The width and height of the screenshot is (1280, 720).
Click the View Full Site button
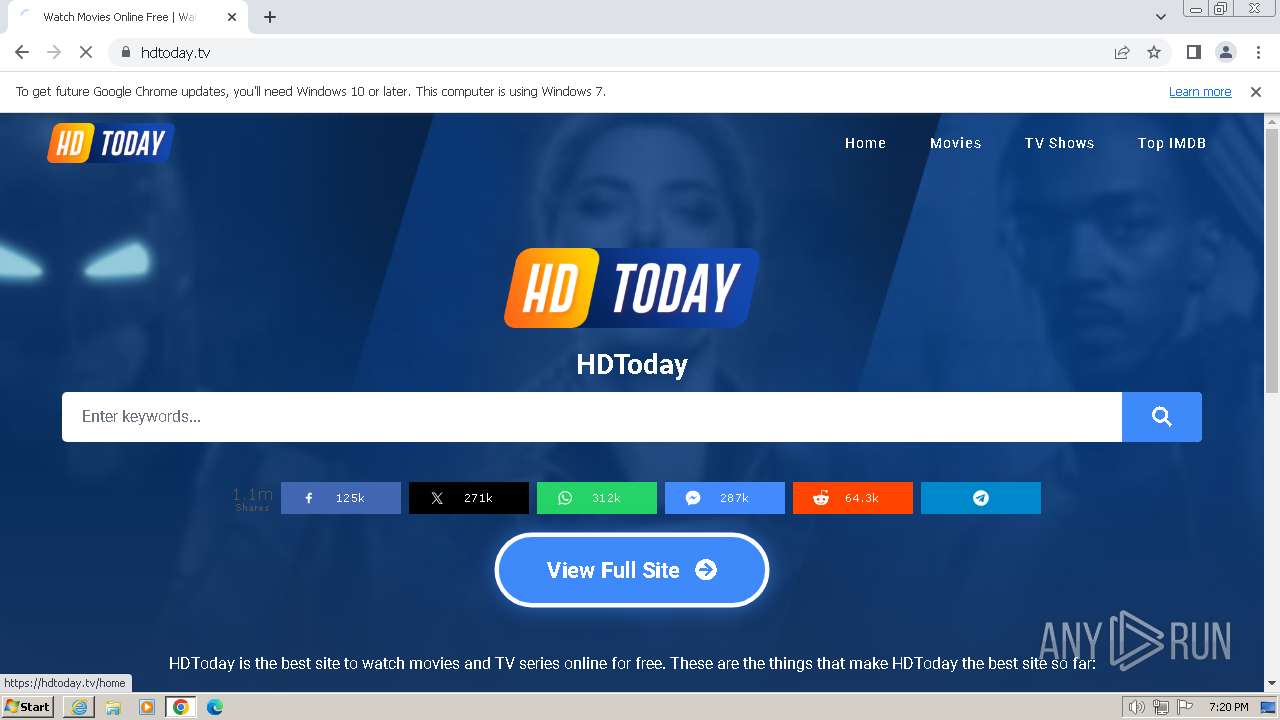(632, 570)
